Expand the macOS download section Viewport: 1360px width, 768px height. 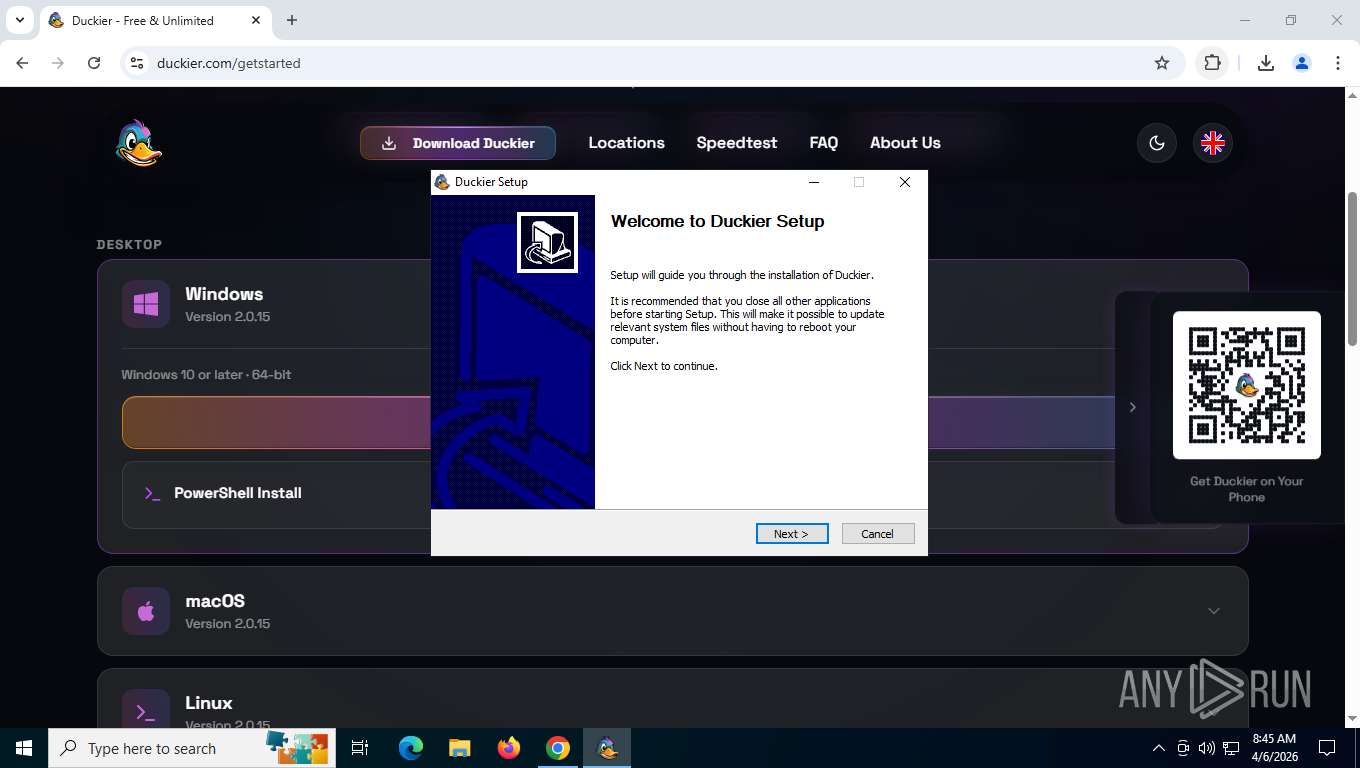click(1214, 611)
